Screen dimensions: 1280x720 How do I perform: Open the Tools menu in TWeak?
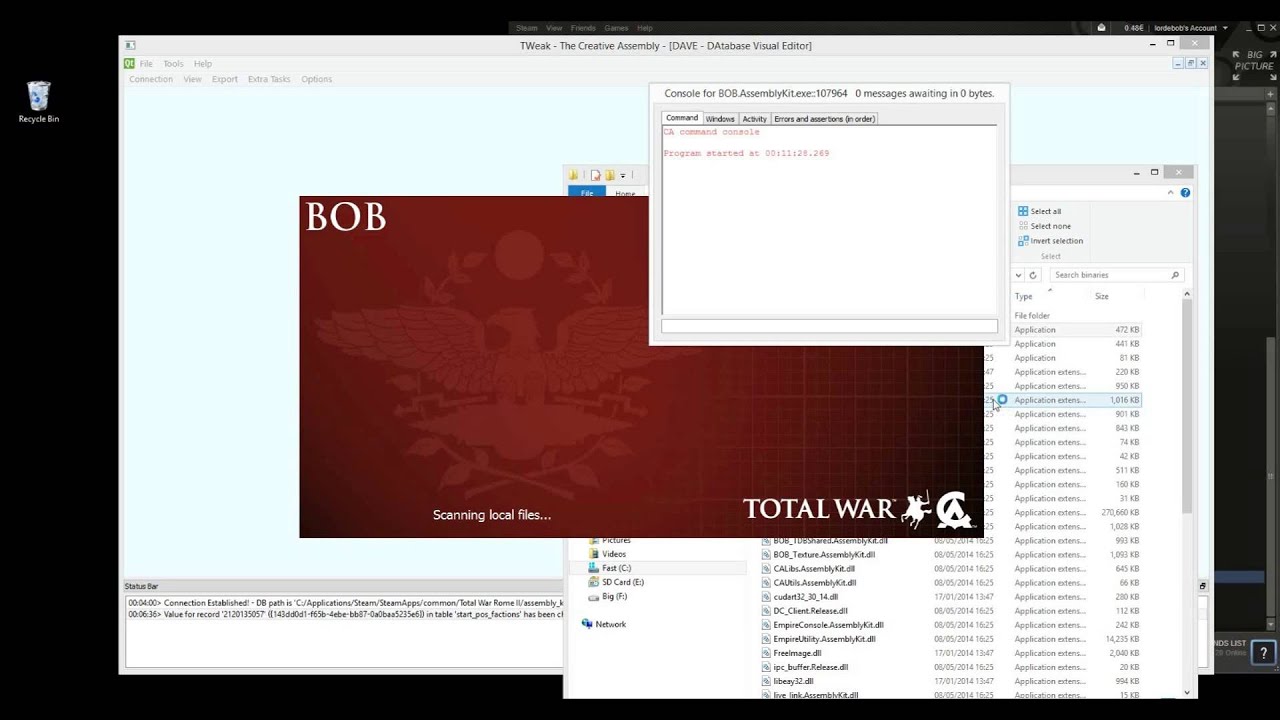point(173,64)
